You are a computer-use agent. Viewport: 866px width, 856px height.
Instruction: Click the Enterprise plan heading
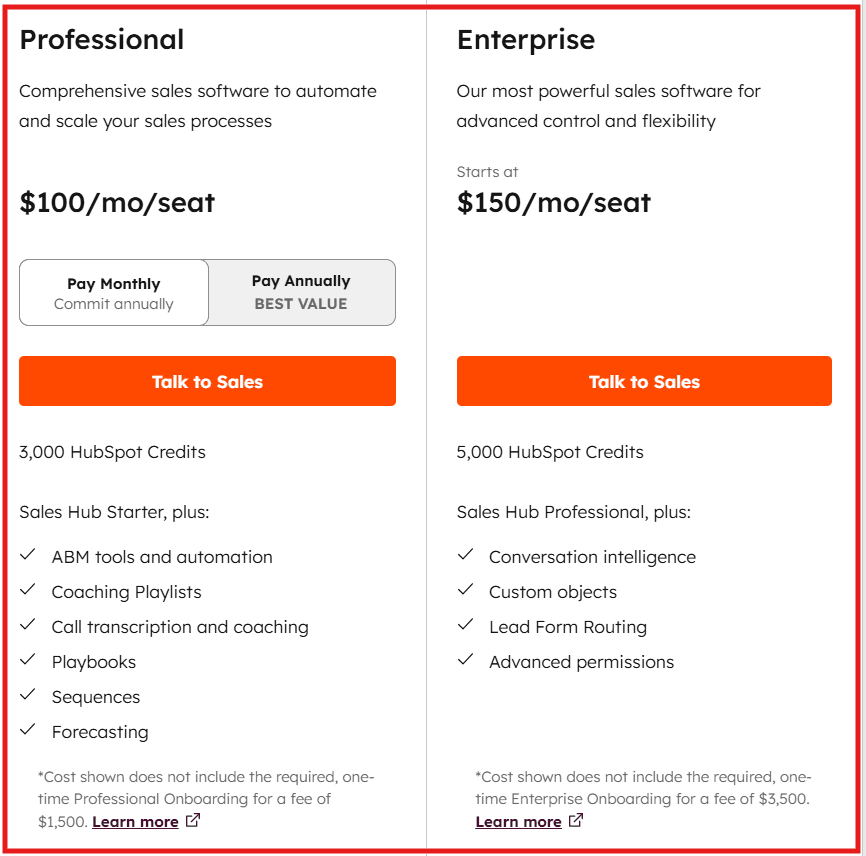(x=525, y=40)
